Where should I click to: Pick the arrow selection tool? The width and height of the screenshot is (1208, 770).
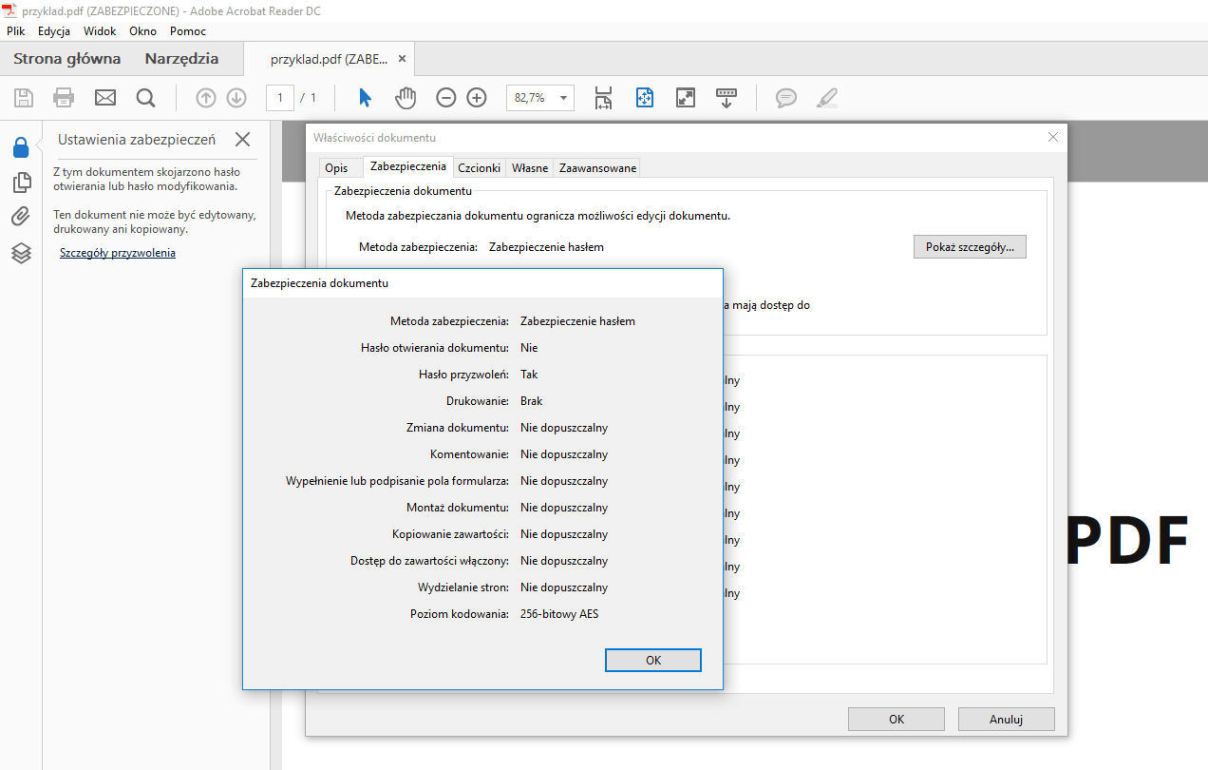pos(366,97)
